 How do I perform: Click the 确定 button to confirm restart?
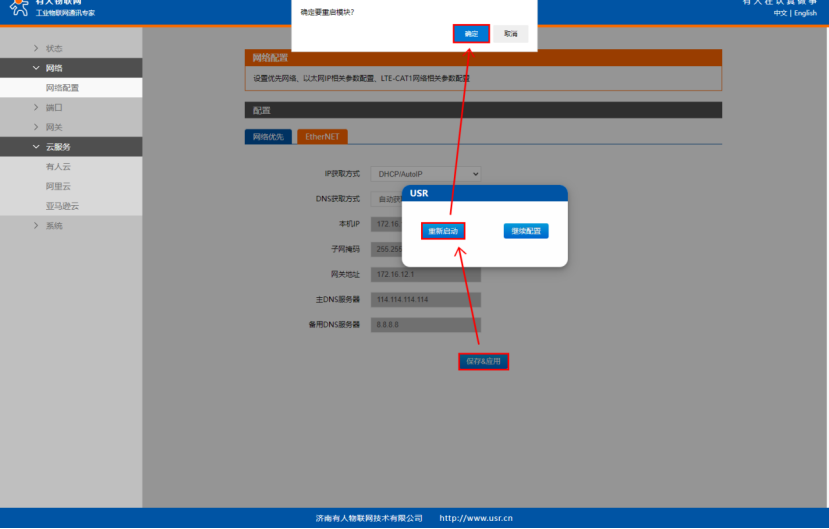click(x=471, y=34)
